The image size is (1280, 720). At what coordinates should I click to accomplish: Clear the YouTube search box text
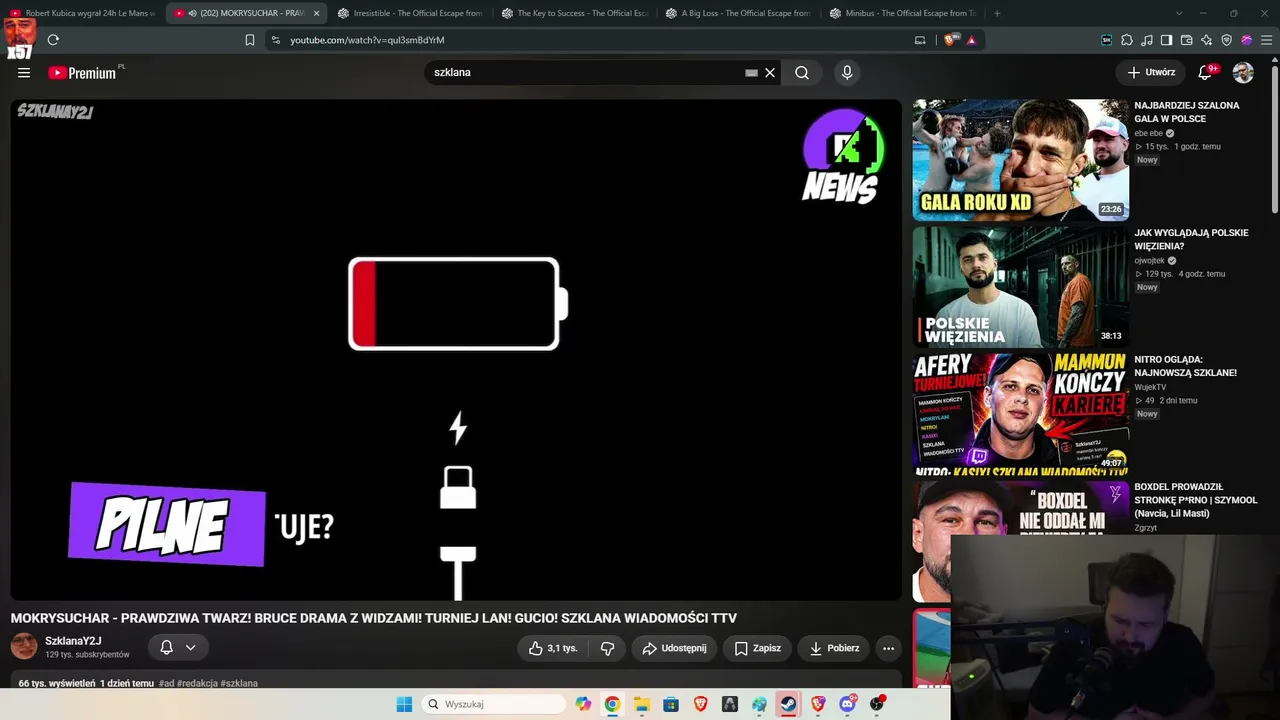click(x=770, y=72)
